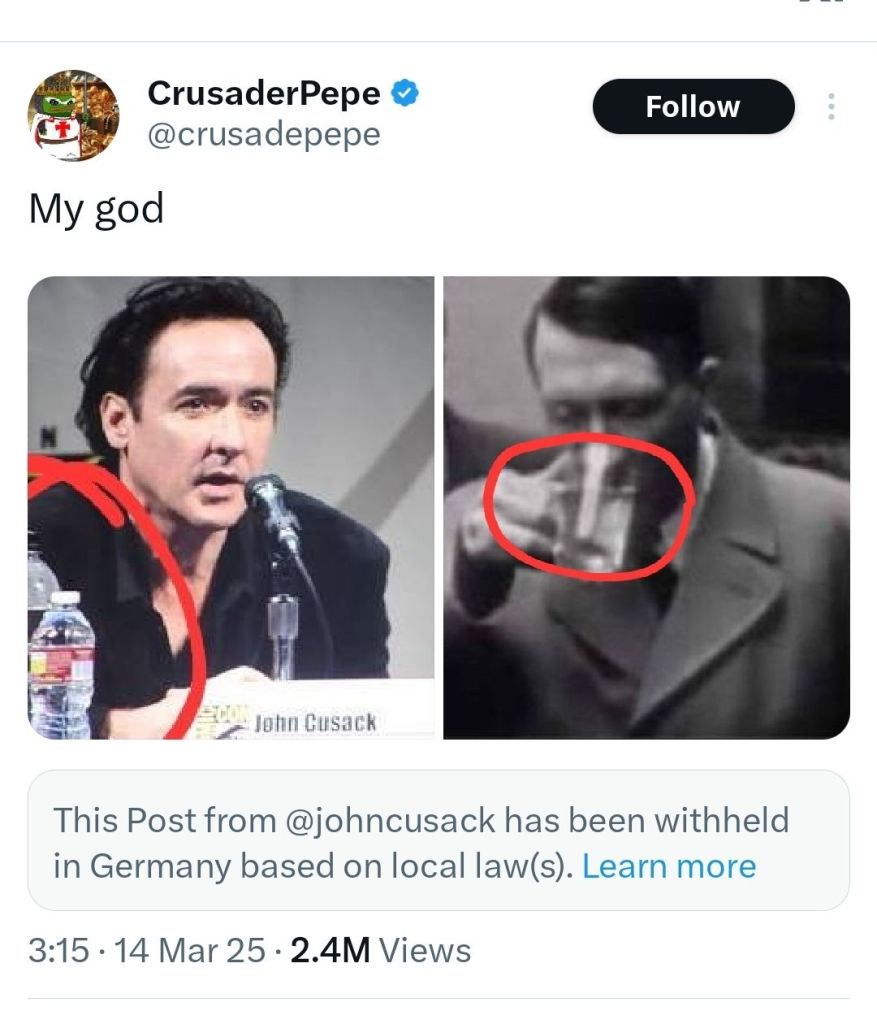Click the John Cusack name placard in photo
The height and width of the screenshot is (1024, 877).
click(314, 722)
